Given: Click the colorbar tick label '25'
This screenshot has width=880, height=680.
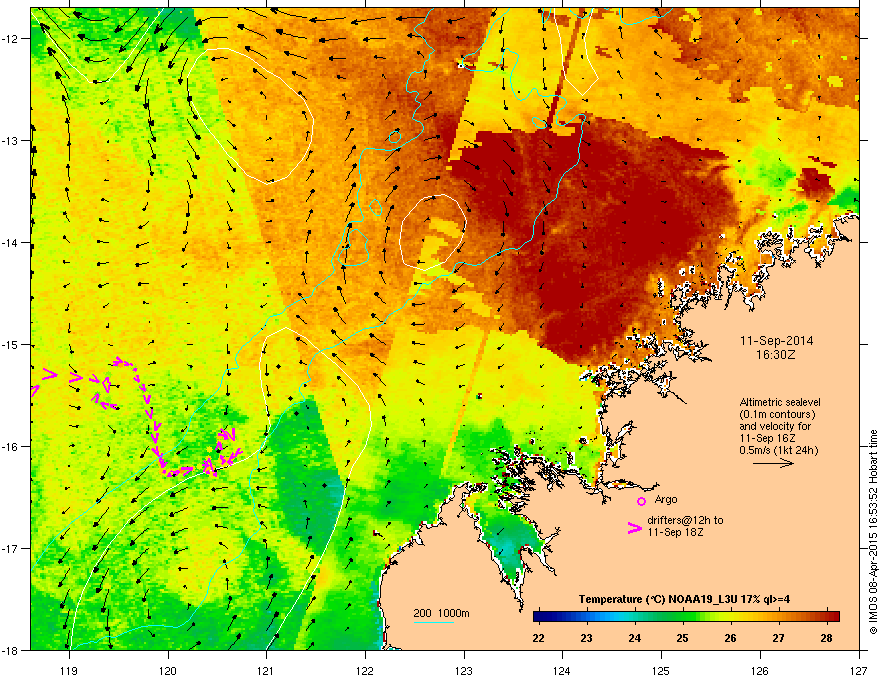Looking at the screenshot, I should [682, 638].
